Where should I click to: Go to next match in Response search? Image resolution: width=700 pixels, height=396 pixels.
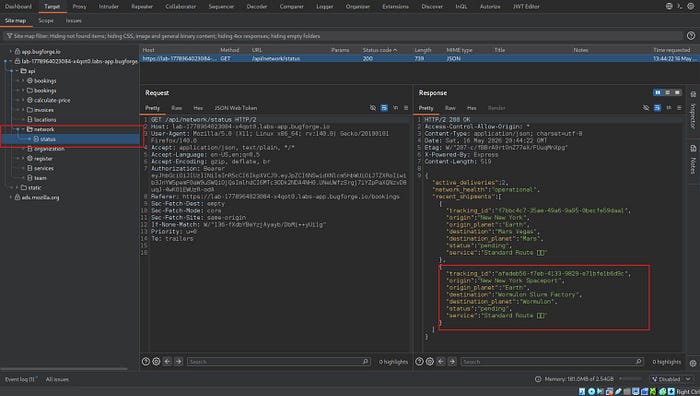(452, 362)
